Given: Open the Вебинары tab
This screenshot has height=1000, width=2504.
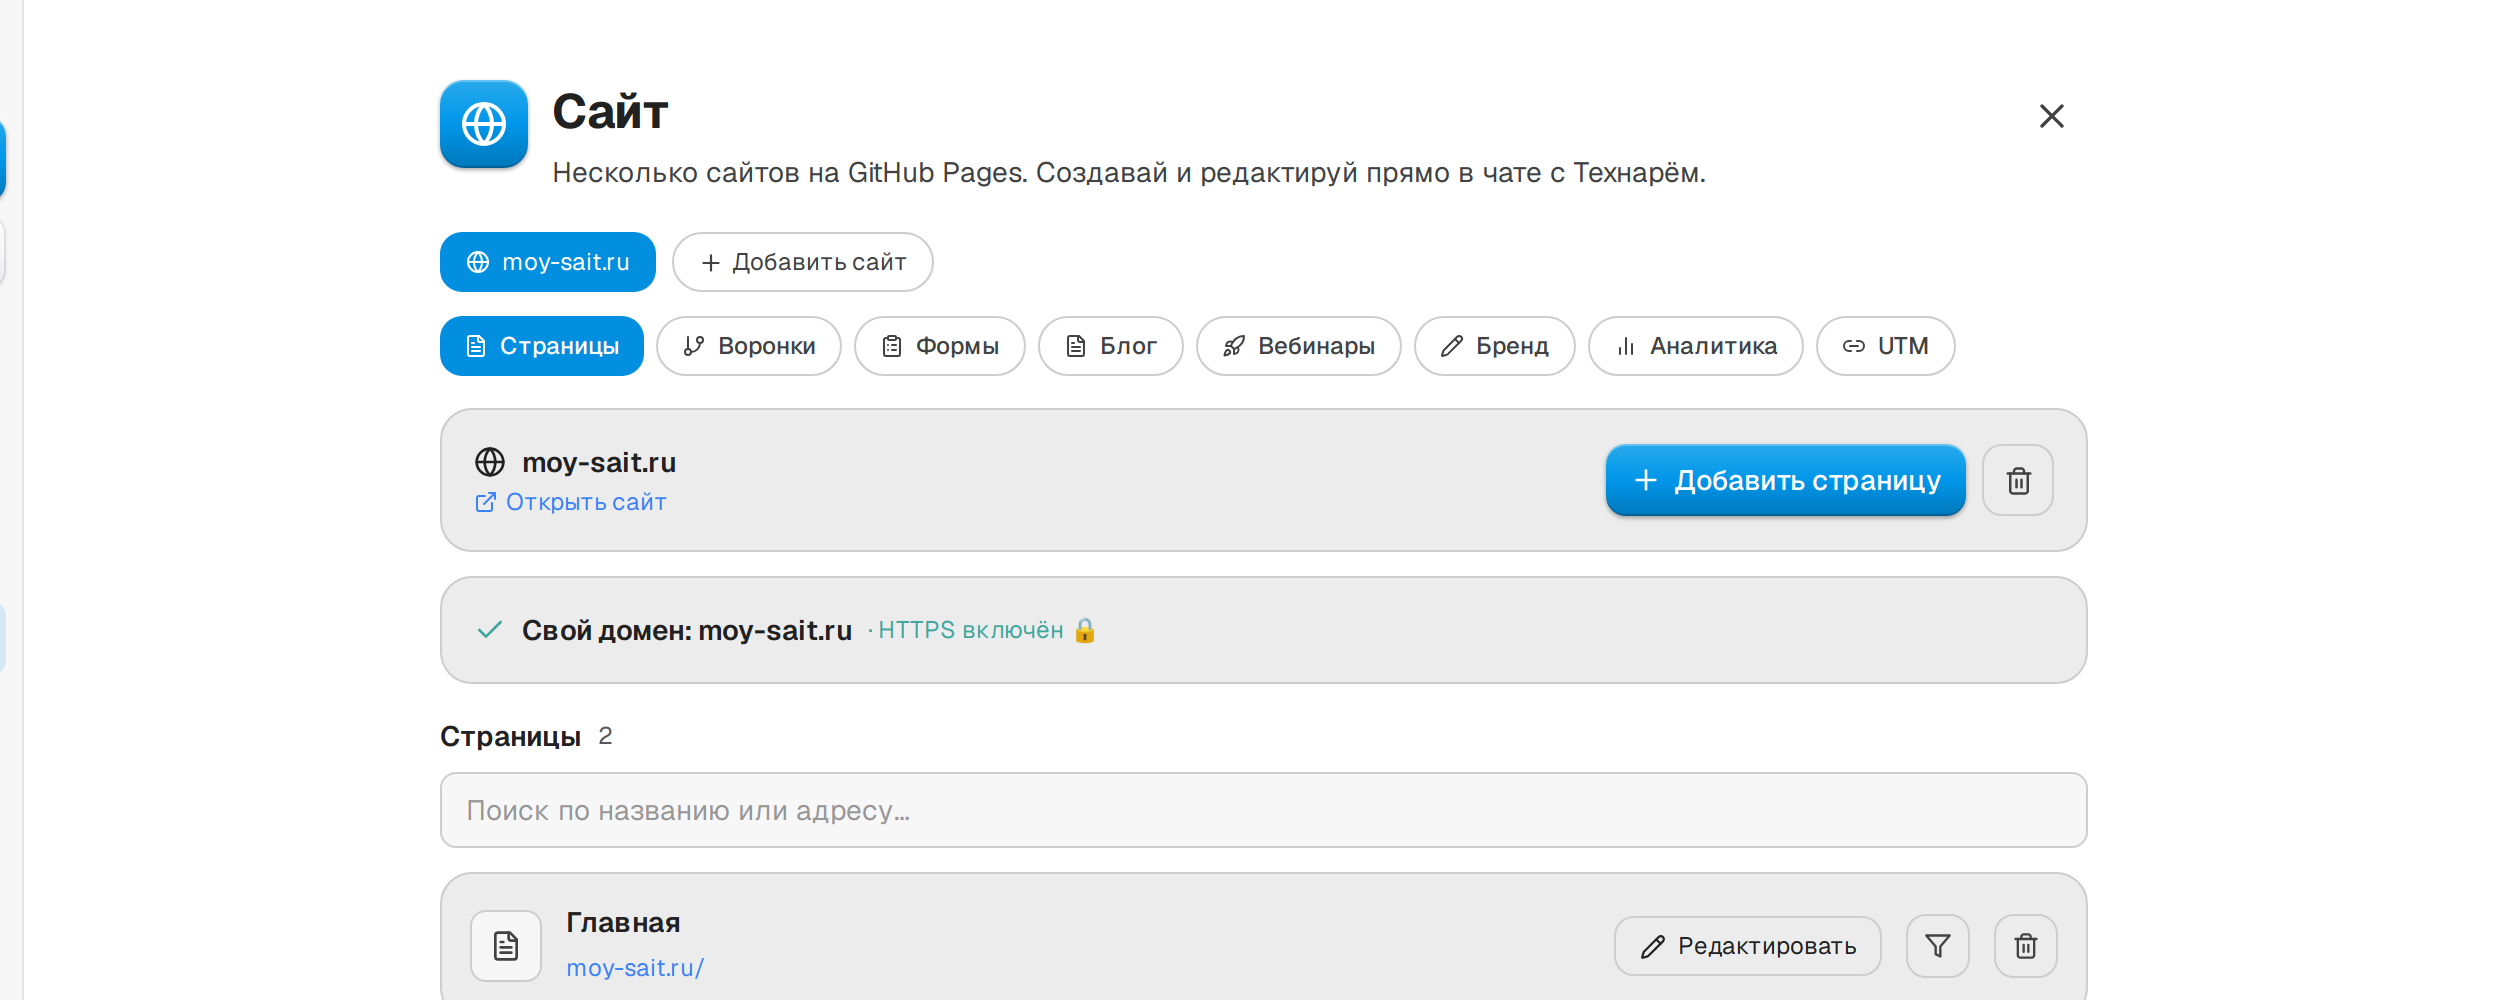Looking at the screenshot, I should pyautogui.click(x=1299, y=346).
